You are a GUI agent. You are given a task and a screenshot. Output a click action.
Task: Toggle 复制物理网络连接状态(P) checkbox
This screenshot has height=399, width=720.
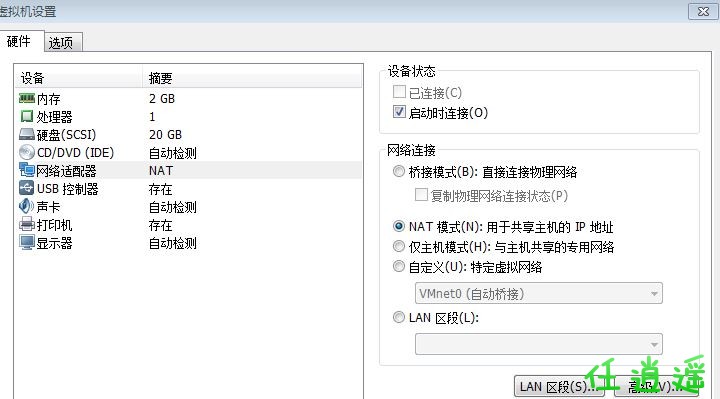(x=421, y=195)
